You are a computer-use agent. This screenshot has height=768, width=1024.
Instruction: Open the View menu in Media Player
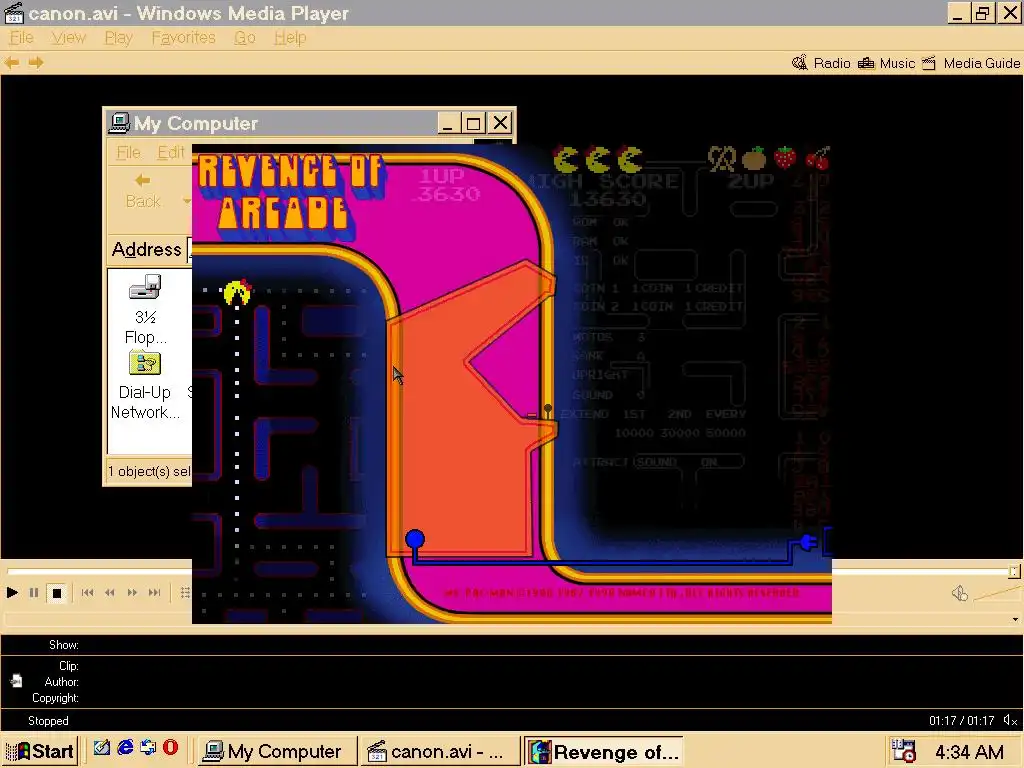coord(69,38)
